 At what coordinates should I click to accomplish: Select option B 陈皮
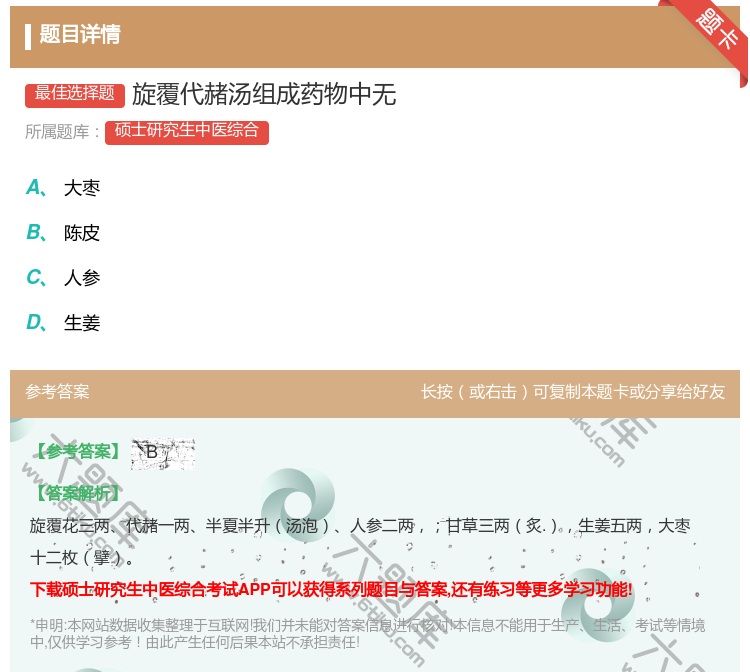81,233
